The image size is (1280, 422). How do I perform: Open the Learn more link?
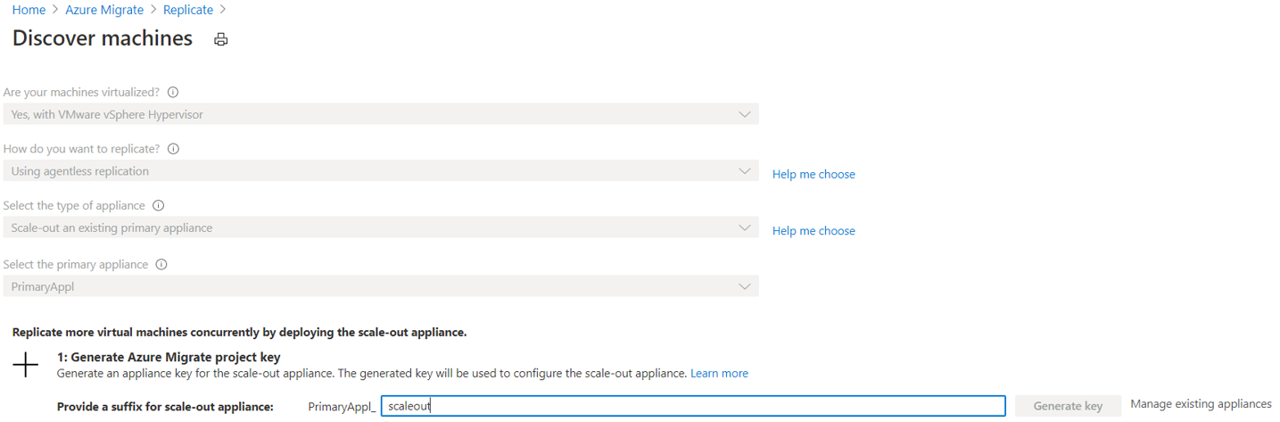pyautogui.click(x=719, y=373)
